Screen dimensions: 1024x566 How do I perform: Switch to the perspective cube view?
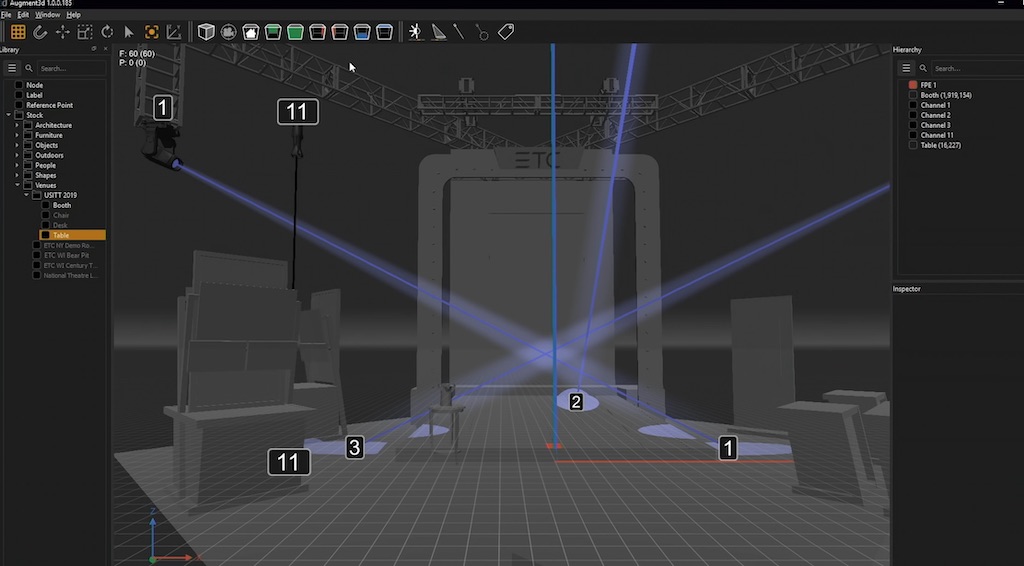coord(206,32)
